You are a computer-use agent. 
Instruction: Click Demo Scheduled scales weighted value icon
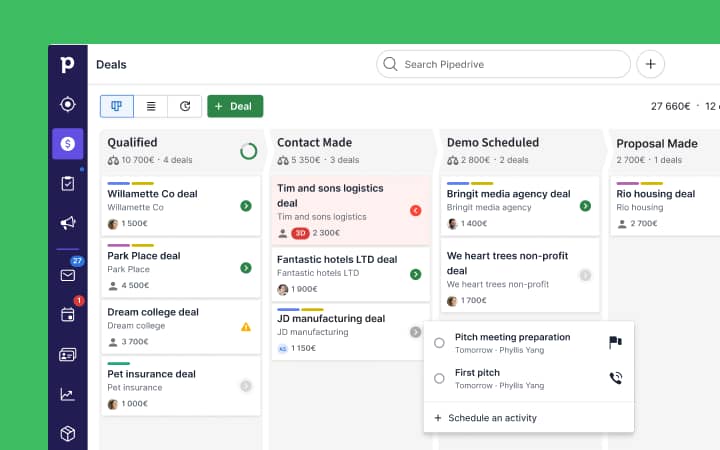click(453, 161)
